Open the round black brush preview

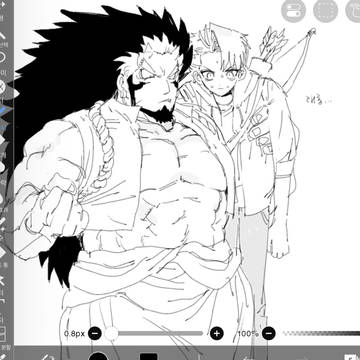click(99, 355)
